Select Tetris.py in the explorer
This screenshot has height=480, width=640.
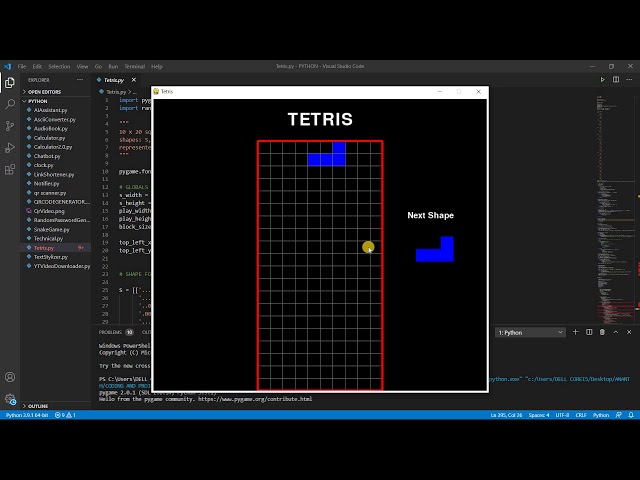click(44, 248)
